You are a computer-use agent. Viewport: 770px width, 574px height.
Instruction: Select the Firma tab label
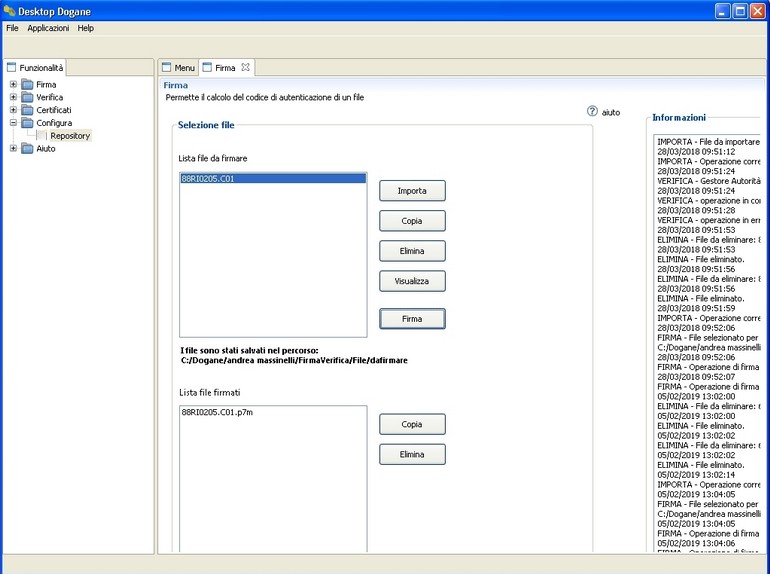click(x=225, y=68)
